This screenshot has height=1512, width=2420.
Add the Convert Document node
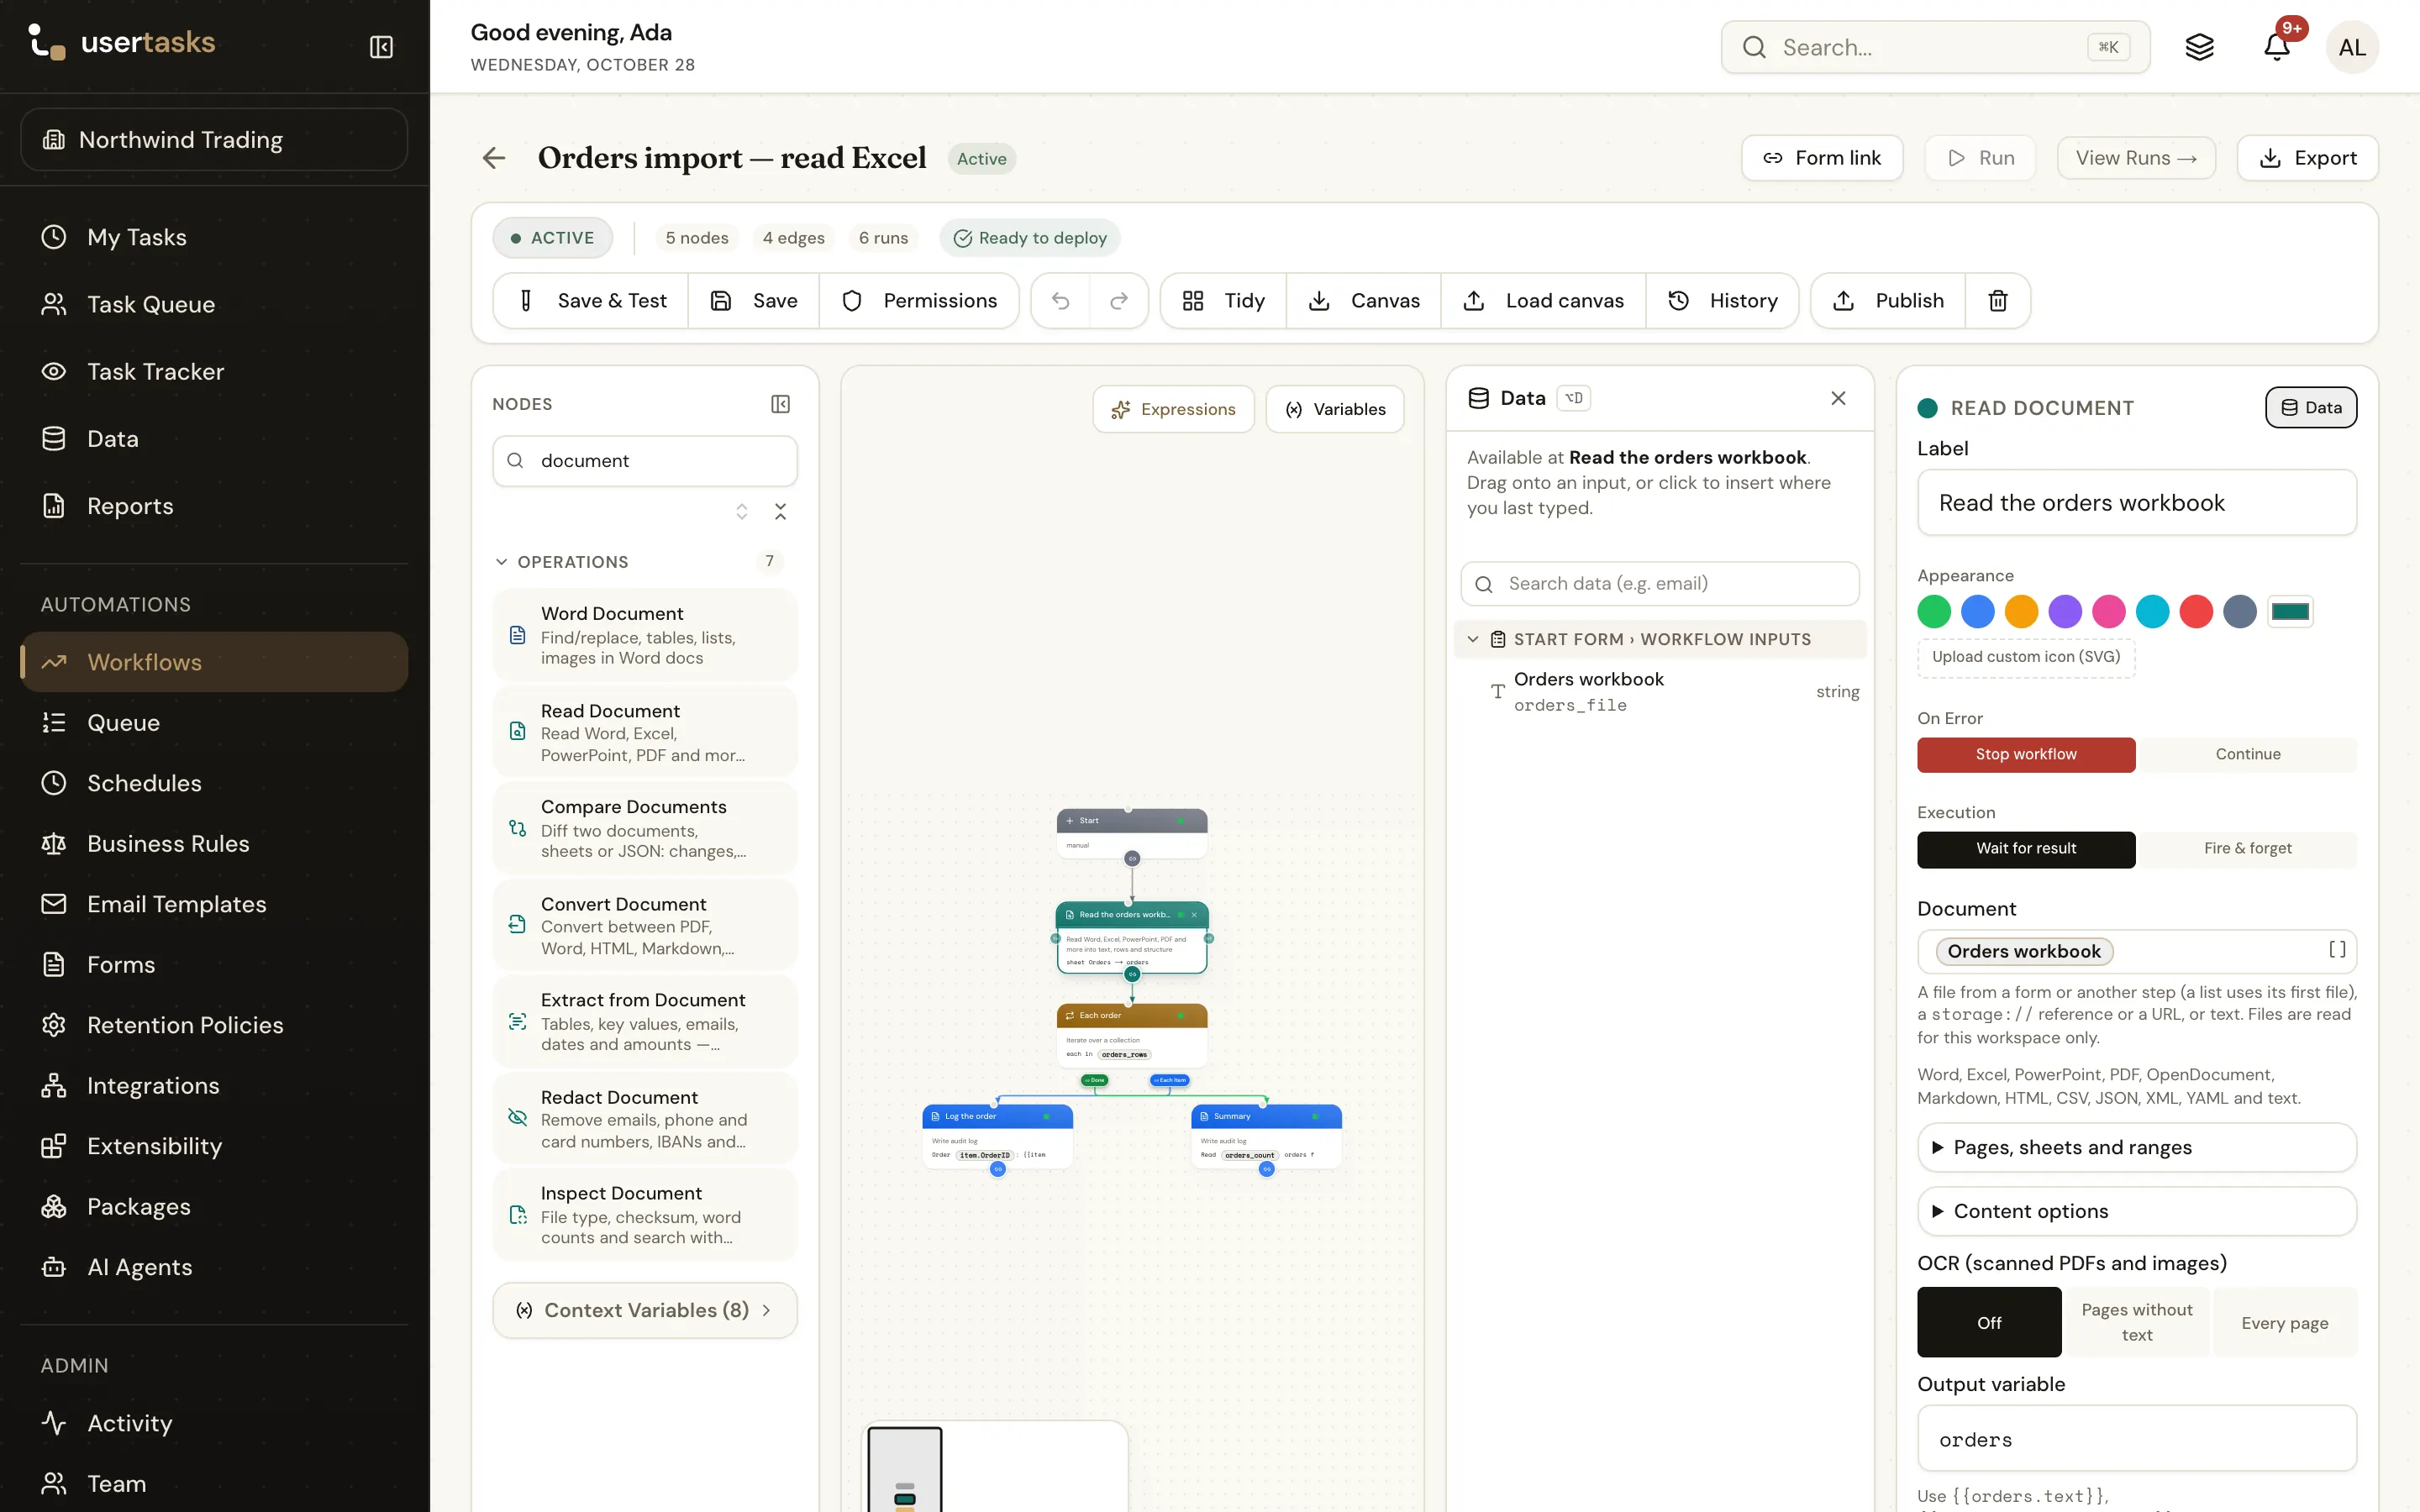pos(645,925)
